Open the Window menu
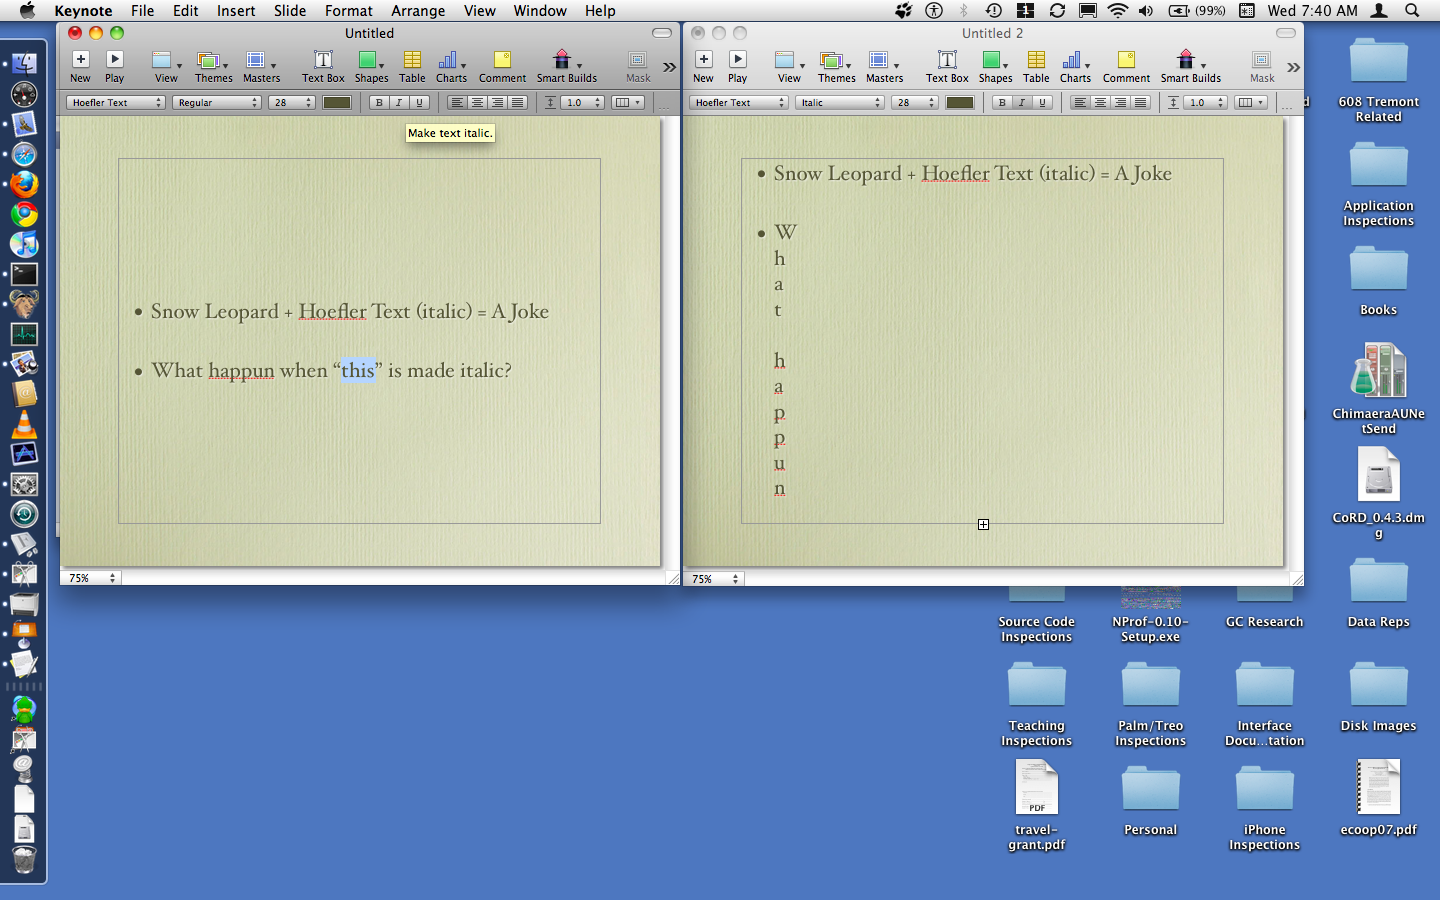 pyautogui.click(x=540, y=10)
